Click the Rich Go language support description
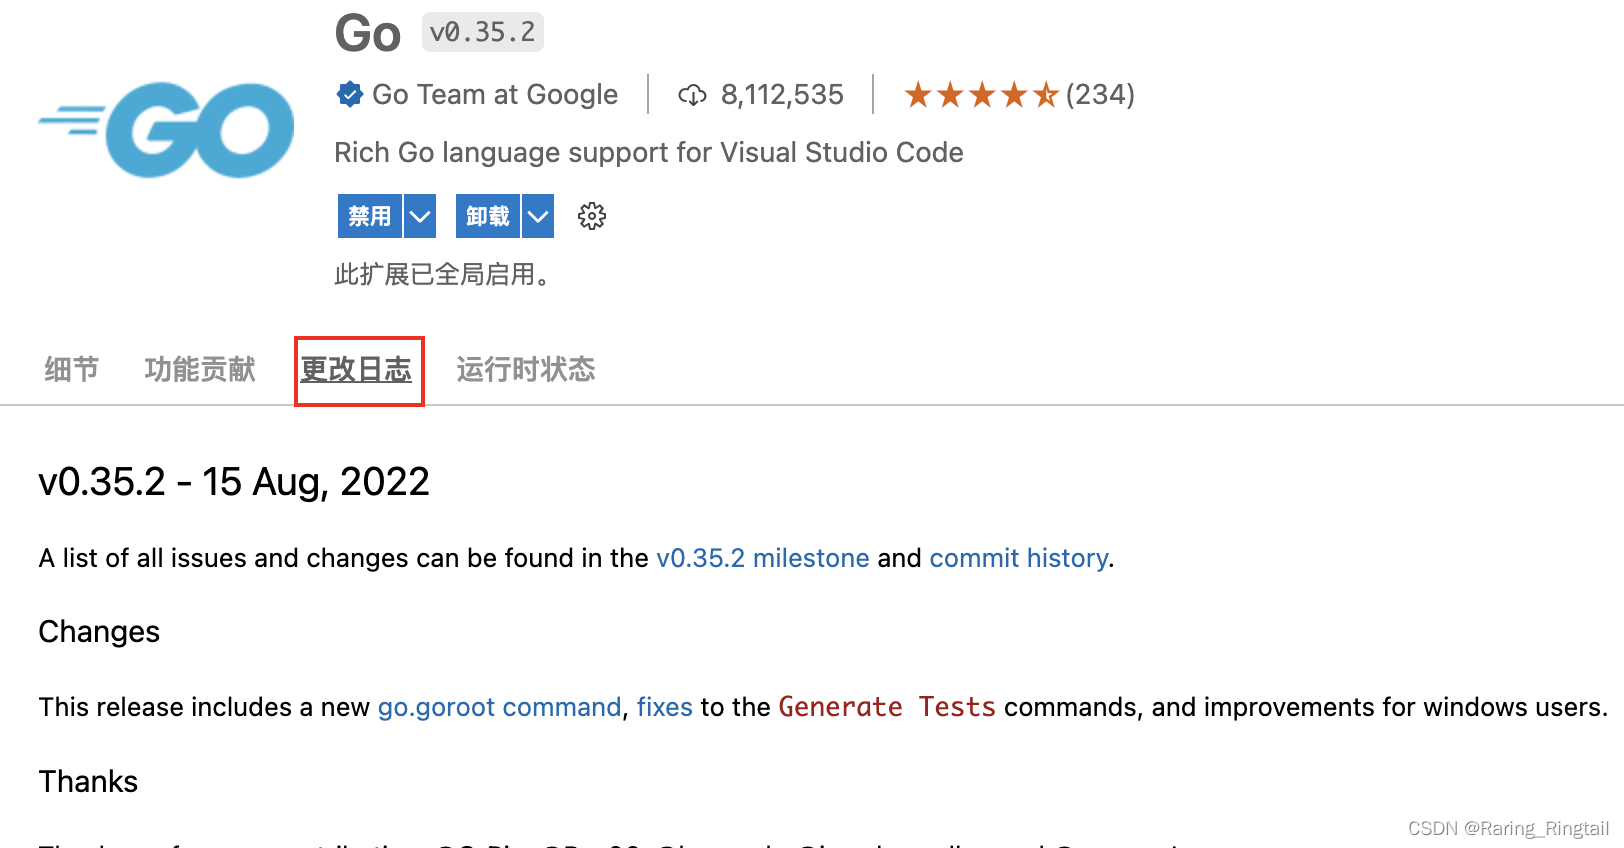 tap(649, 152)
